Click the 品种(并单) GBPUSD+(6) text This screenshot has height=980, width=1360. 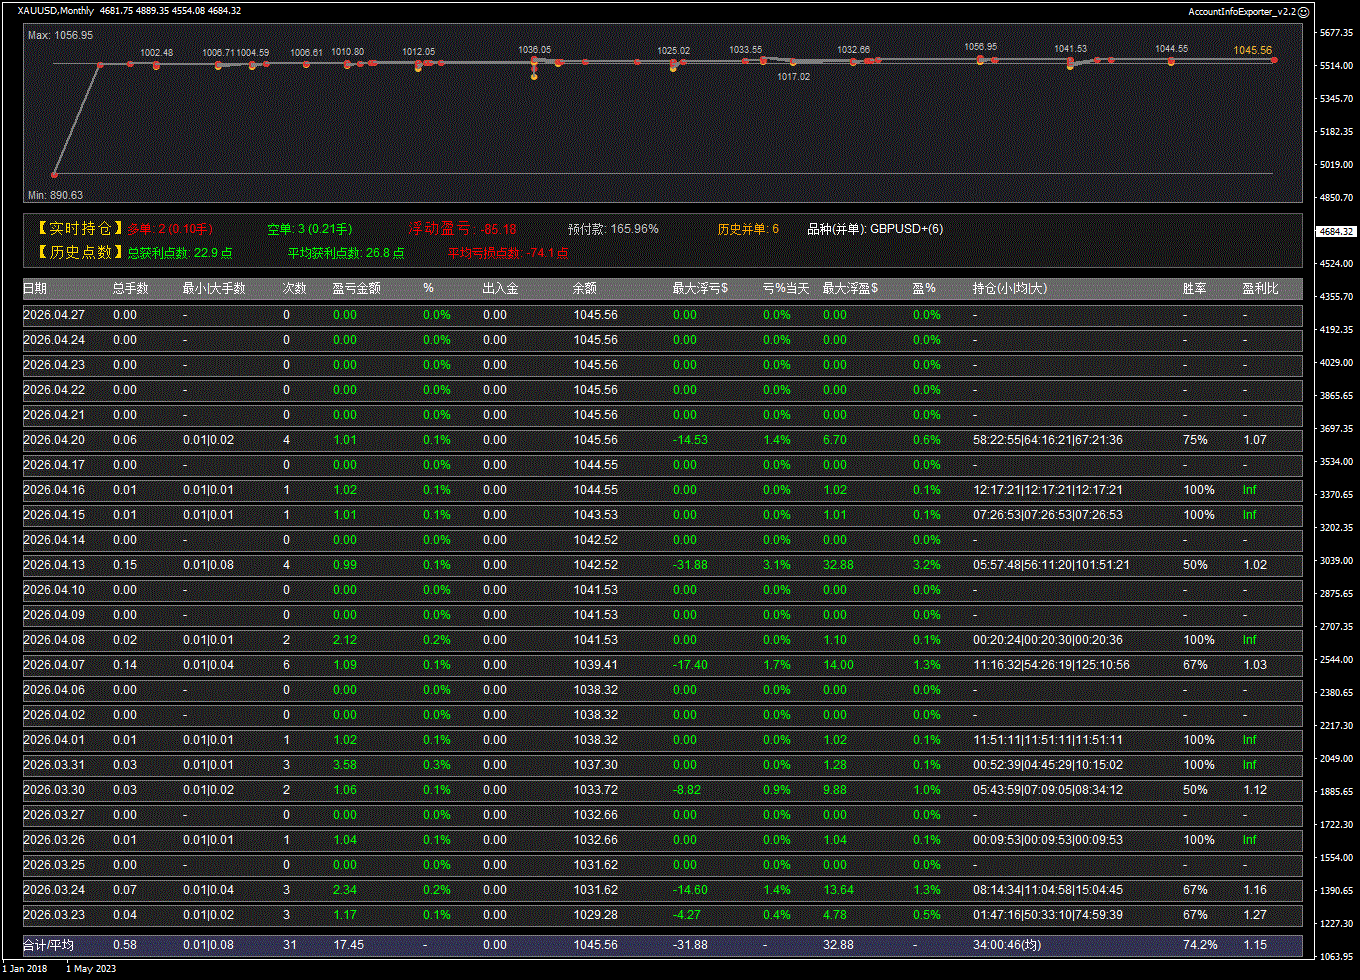[875, 229]
